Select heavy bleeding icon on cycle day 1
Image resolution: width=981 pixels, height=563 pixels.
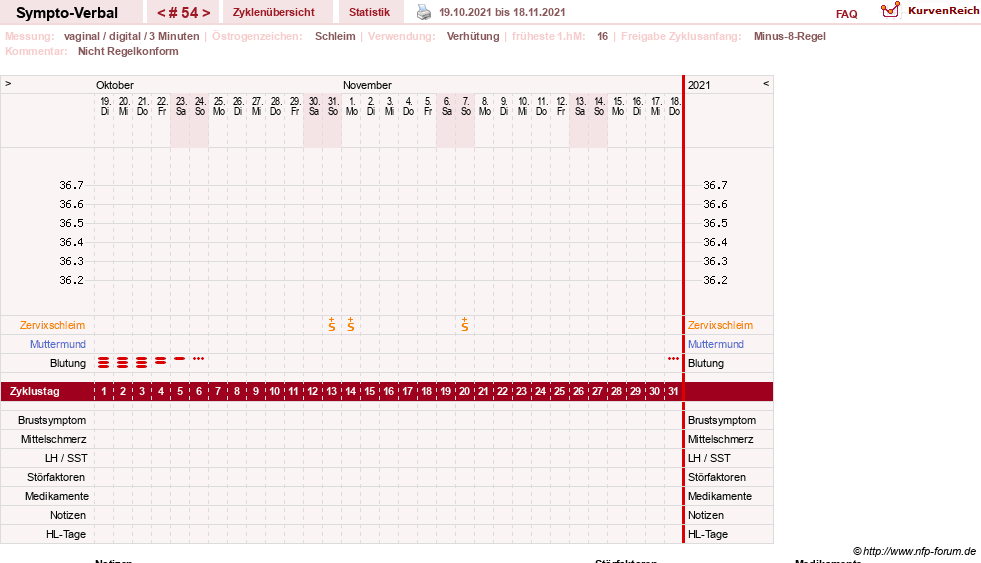coord(104,362)
